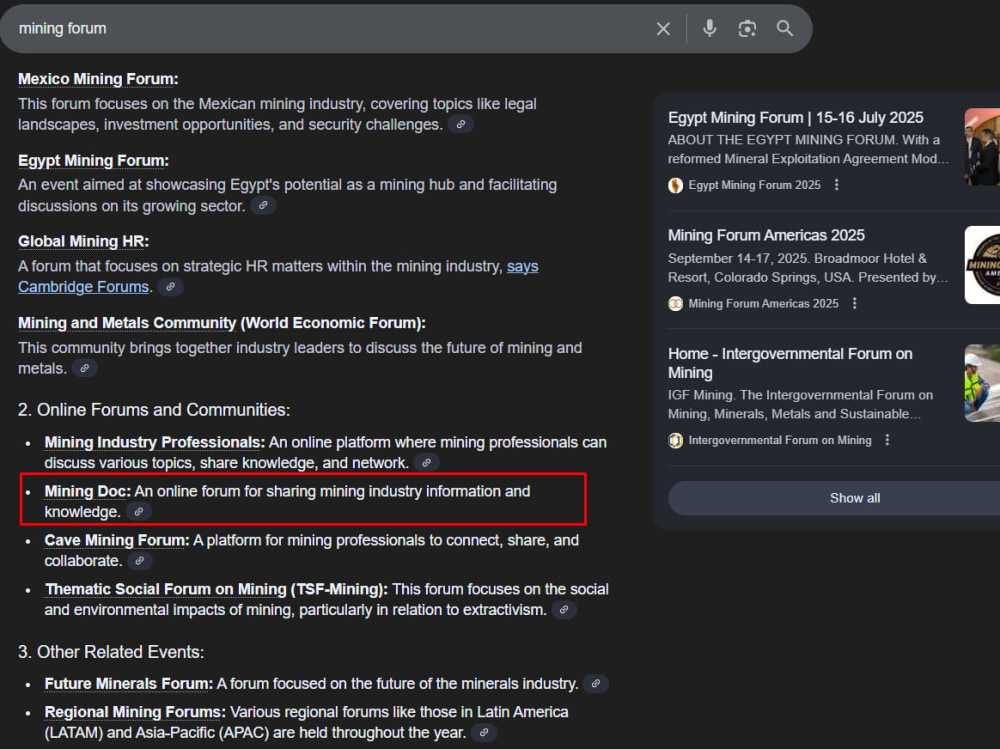Viewport: 1000px width, 749px height.
Task: Open source link icon after Future Minerals Forum text
Action: coord(596,683)
